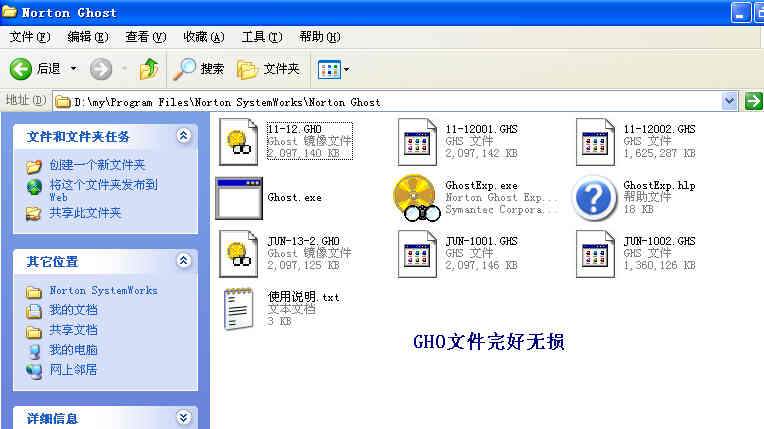Select the 11-12.GHO Ghost image icon
The width and height of the screenshot is (764, 429).
tap(238, 142)
